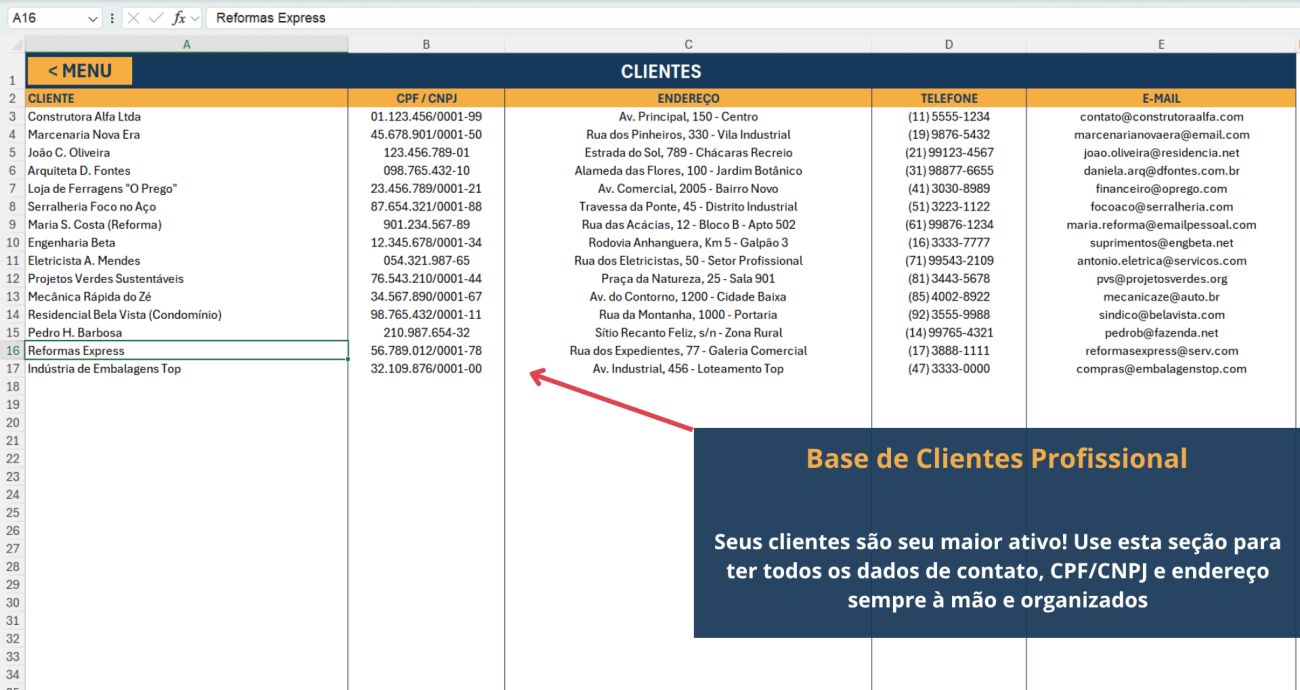This screenshot has height=690, width=1300.
Task: Select the CPF/CNPJ column header cell
Action: tap(426, 98)
